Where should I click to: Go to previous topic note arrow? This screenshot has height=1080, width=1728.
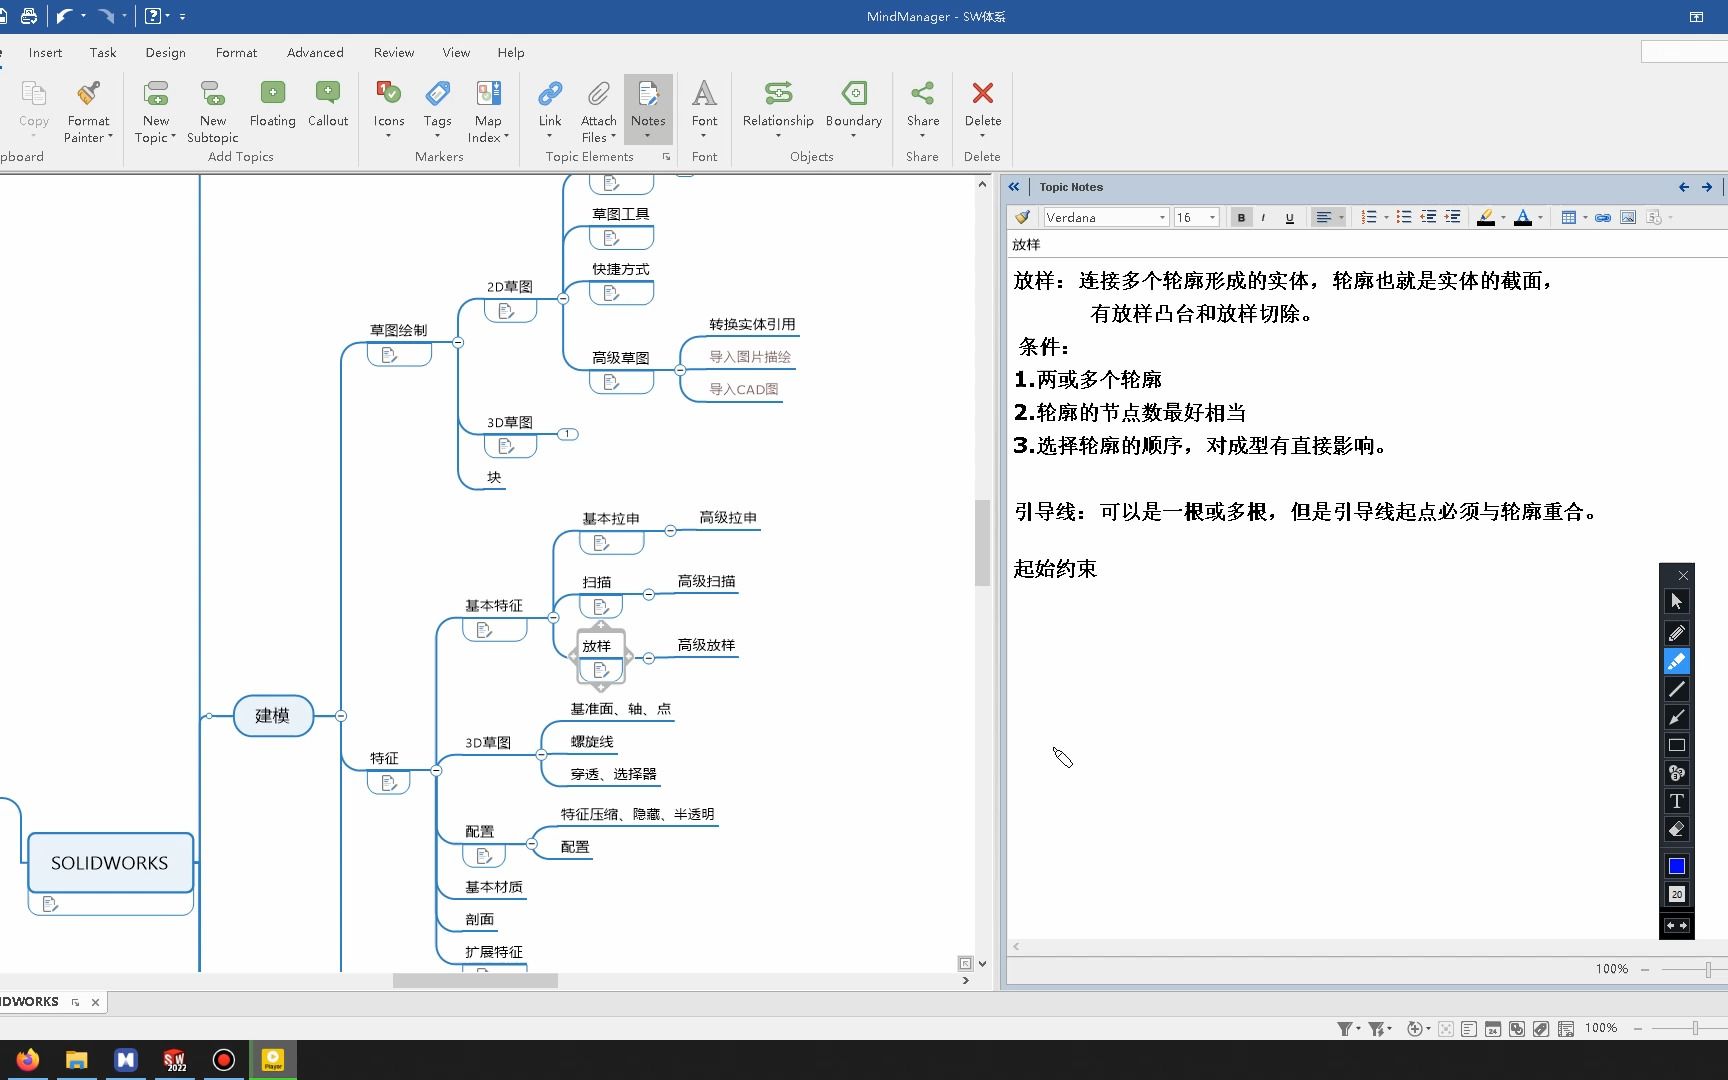click(1684, 187)
